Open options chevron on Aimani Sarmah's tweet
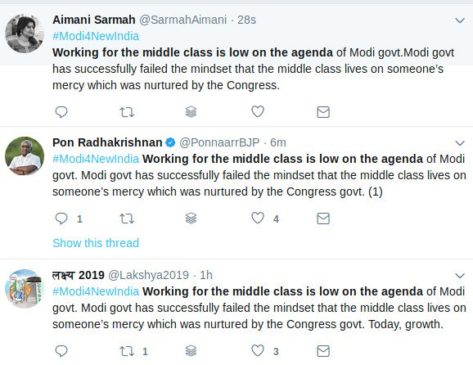The width and height of the screenshot is (473, 365). click(460, 20)
